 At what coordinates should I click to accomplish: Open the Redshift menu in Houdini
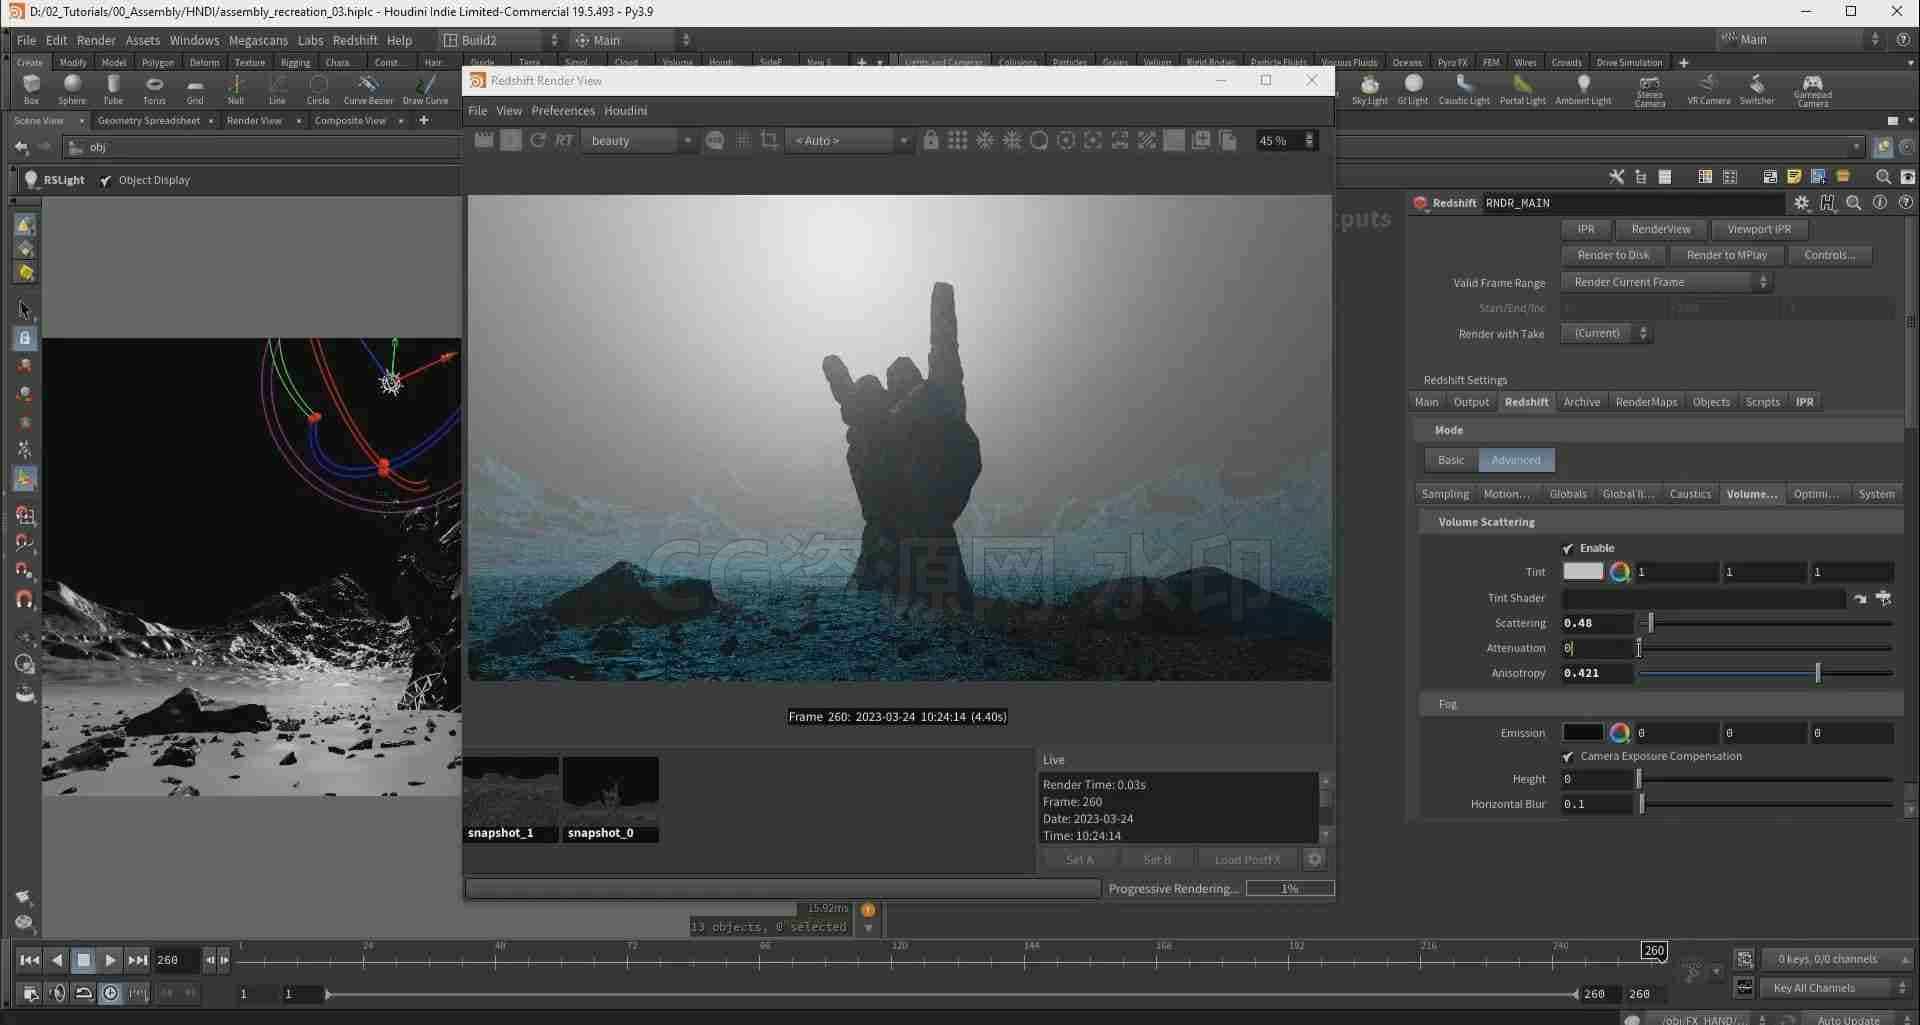click(355, 40)
